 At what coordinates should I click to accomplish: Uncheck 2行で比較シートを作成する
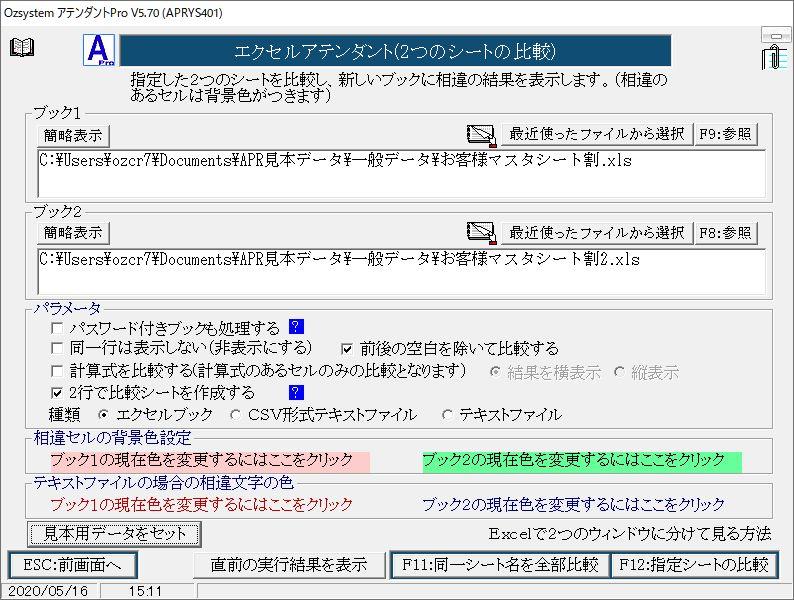coord(57,392)
